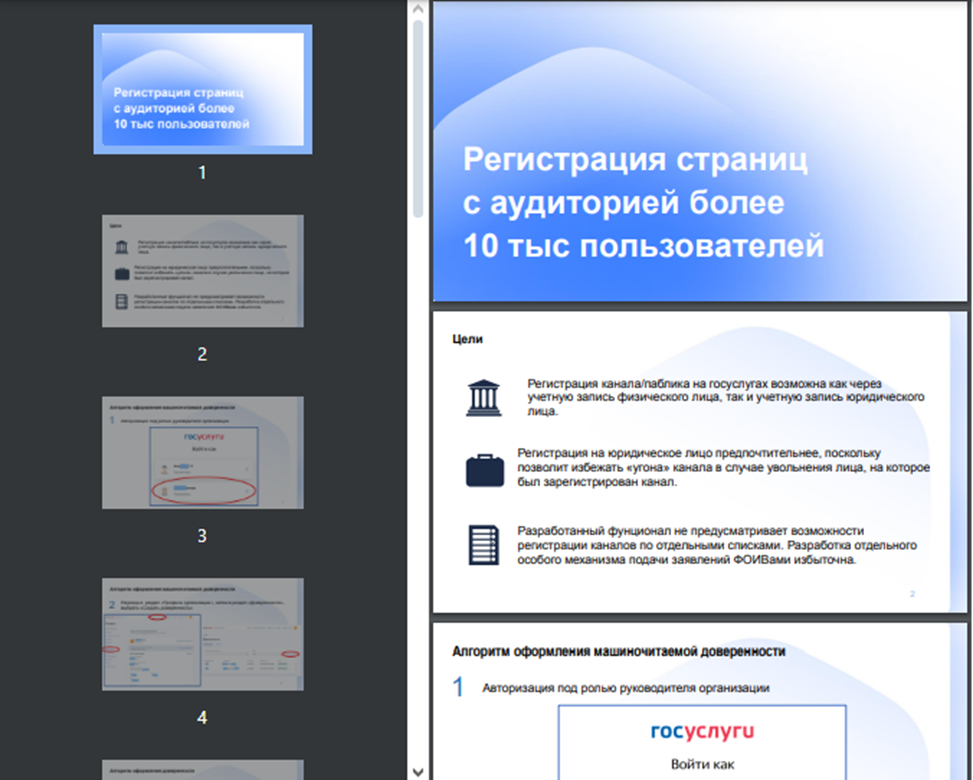
Task: Click the document list icon on Цели slide
Action: [x=484, y=545]
